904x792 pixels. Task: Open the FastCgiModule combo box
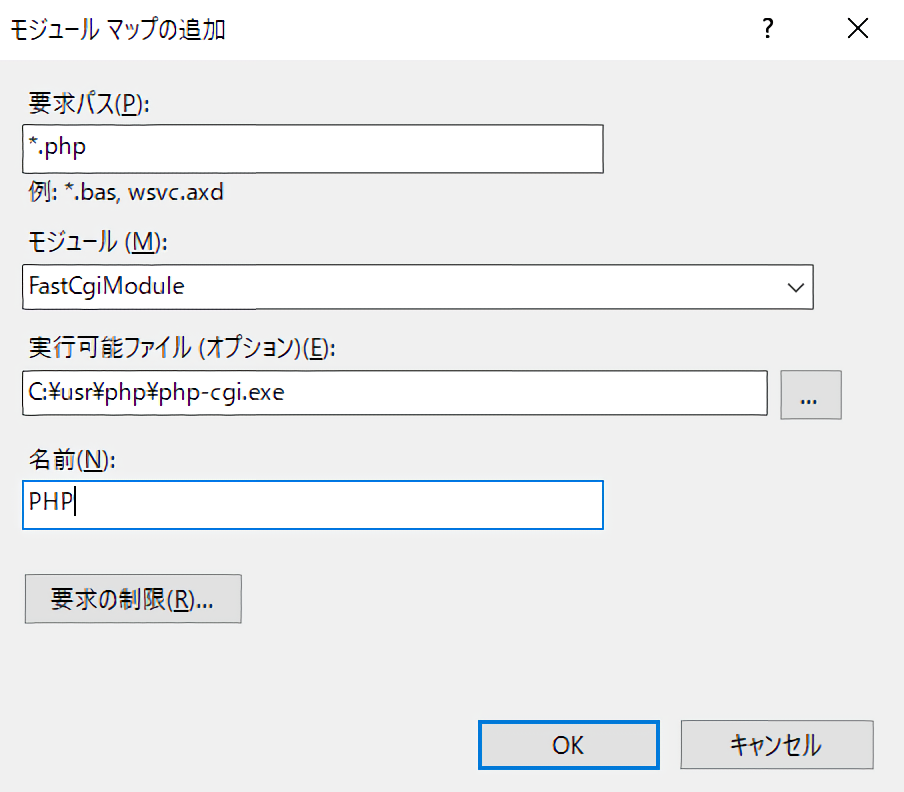click(x=400, y=287)
